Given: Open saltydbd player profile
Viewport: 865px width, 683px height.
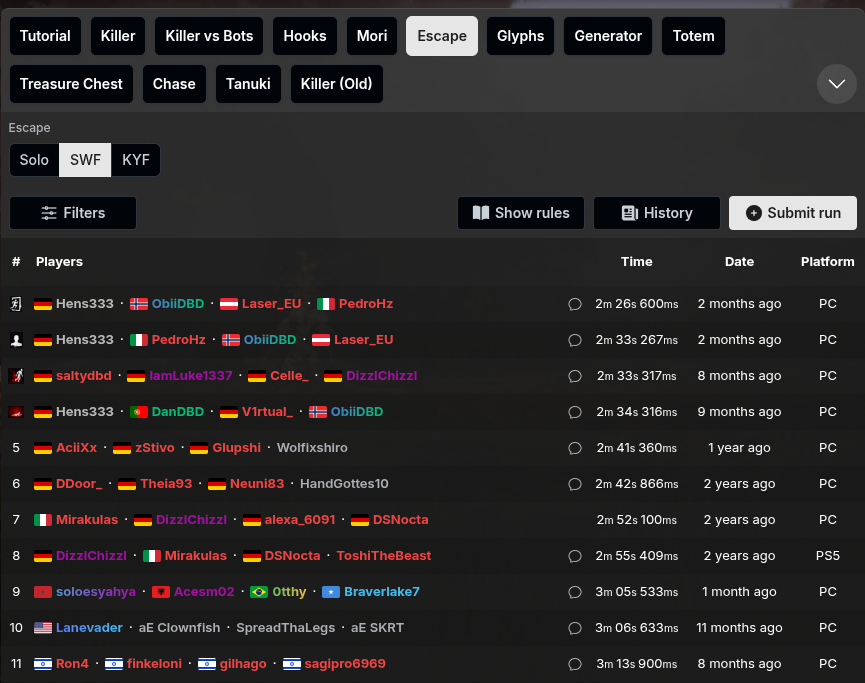Looking at the screenshot, I should (x=84, y=376).
